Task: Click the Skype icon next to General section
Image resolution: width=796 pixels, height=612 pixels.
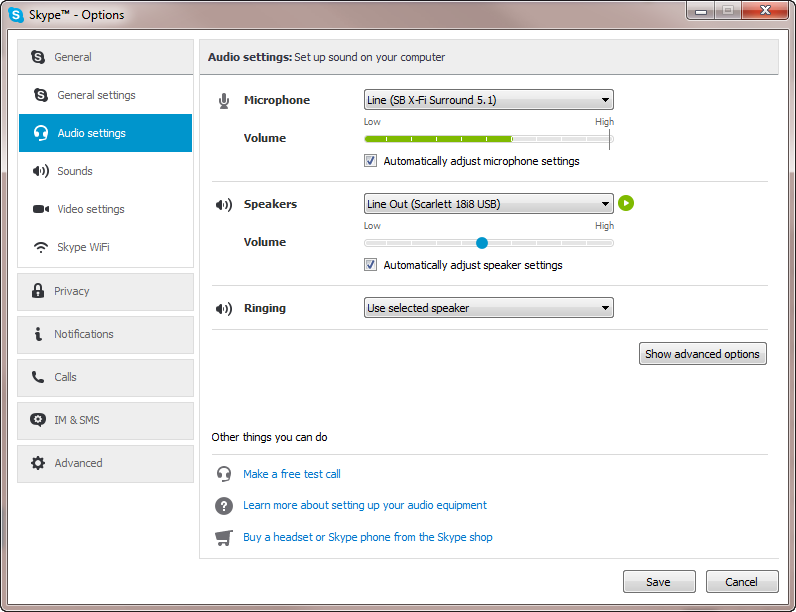Action: pyautogui.click(x=38, y=57)
